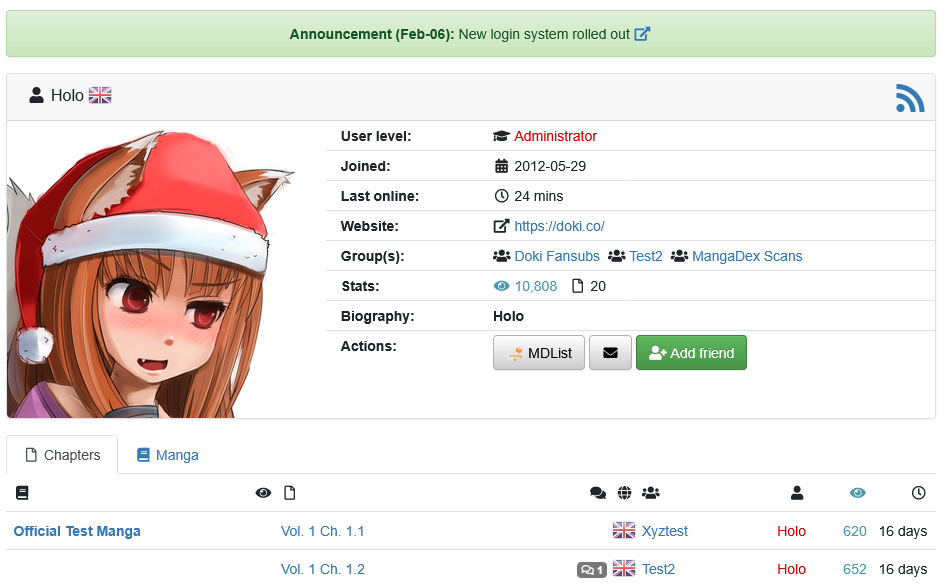Viewport: 947px width, 587px height.
Task: Click the globe language column header icon
Action: point(624,493)
